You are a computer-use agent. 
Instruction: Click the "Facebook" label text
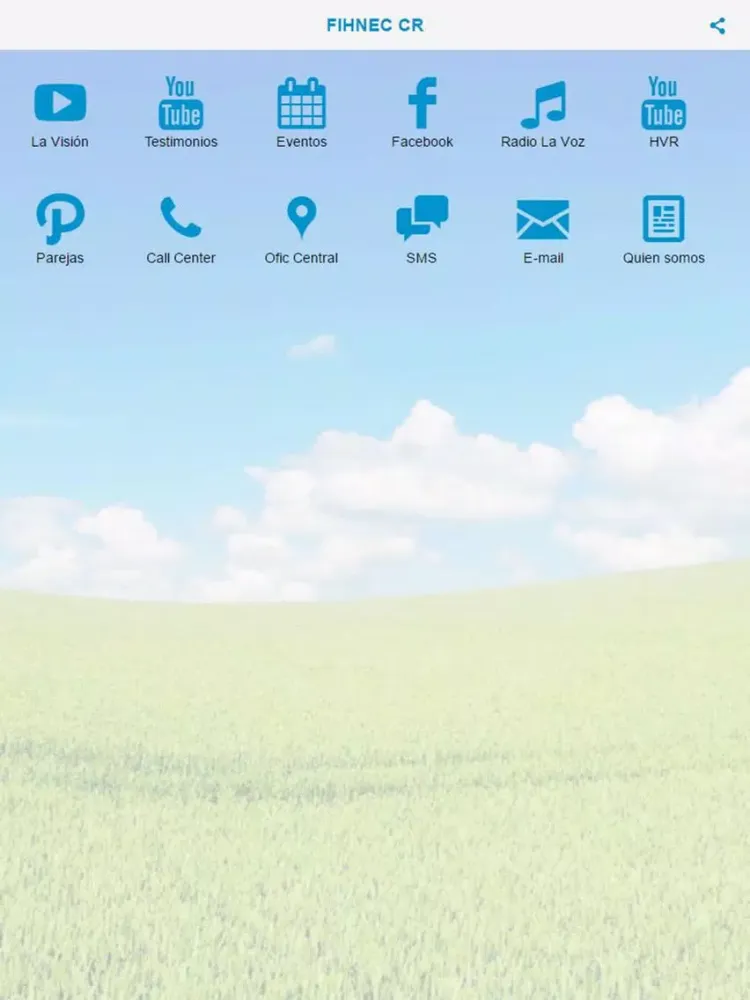click(x=422, y=142)
